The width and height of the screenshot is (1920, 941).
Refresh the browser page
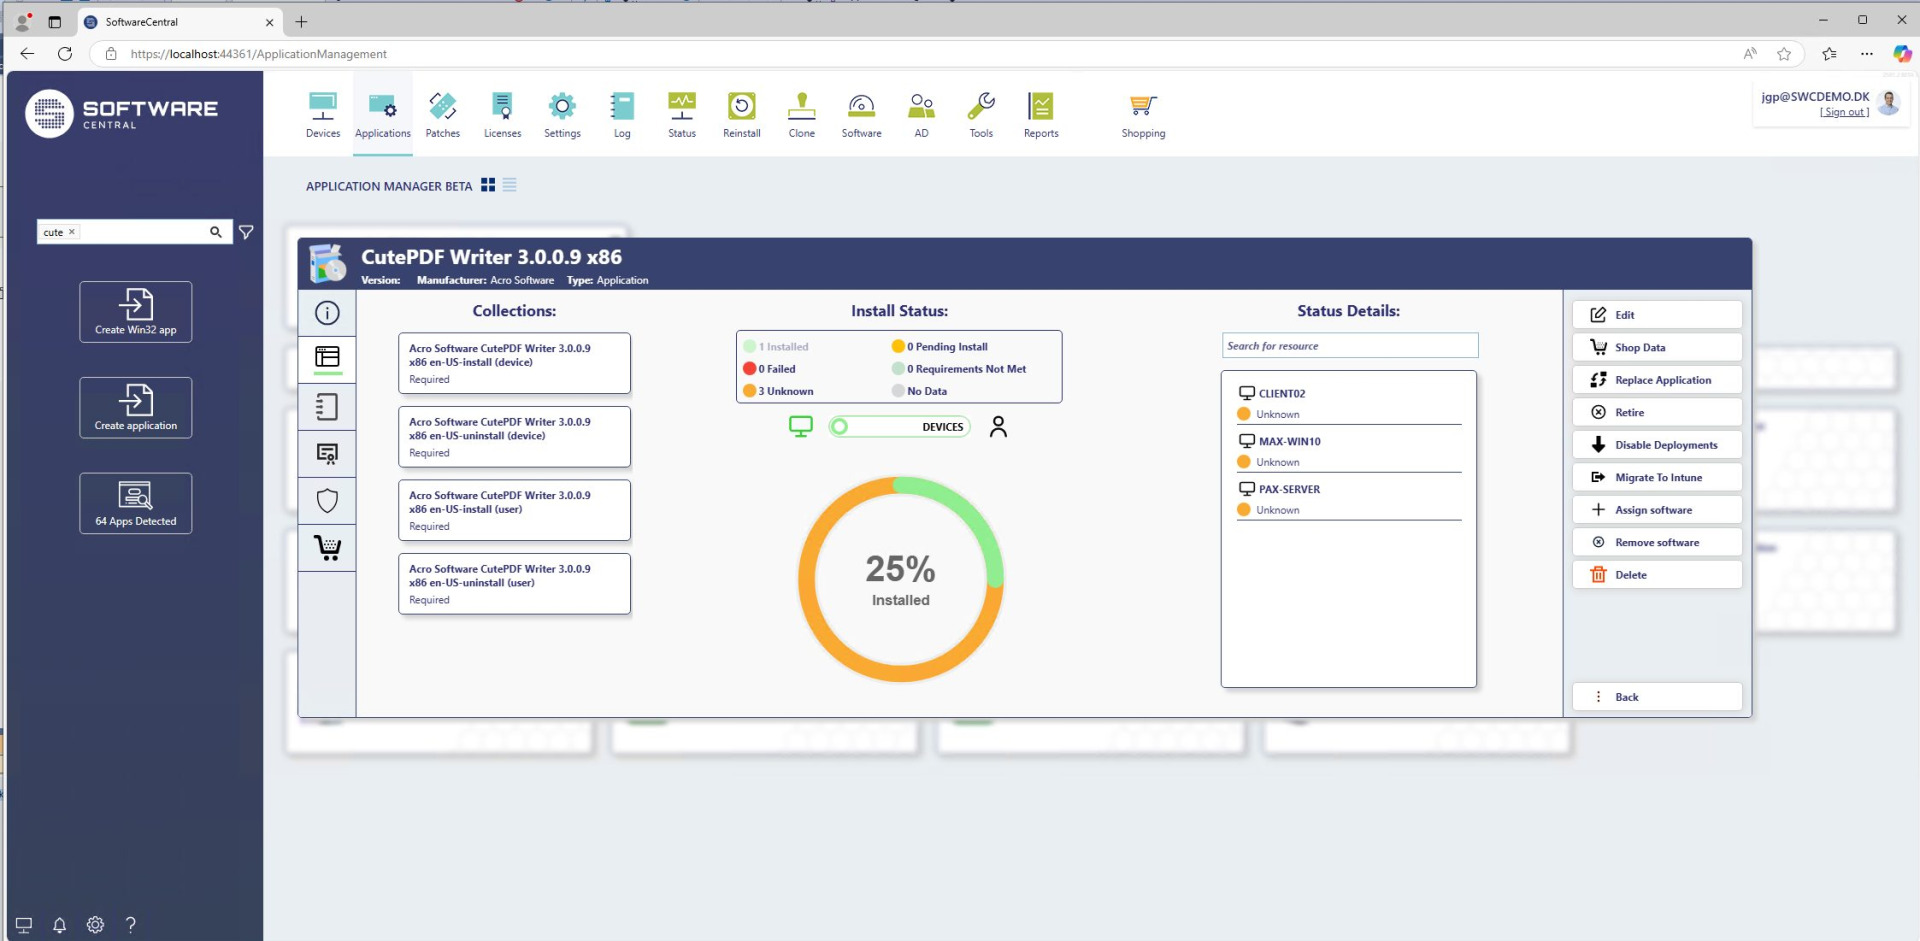[x=65, y=54]
